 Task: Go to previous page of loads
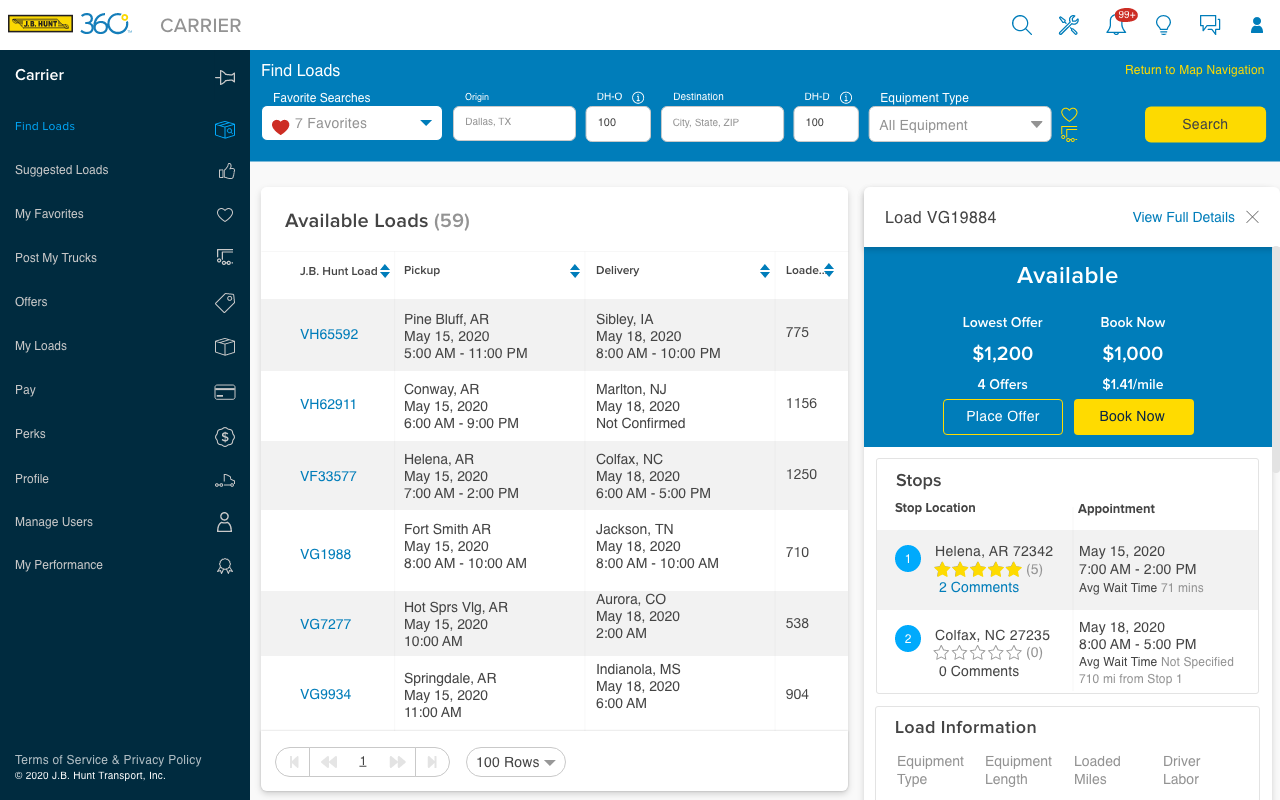328,762
